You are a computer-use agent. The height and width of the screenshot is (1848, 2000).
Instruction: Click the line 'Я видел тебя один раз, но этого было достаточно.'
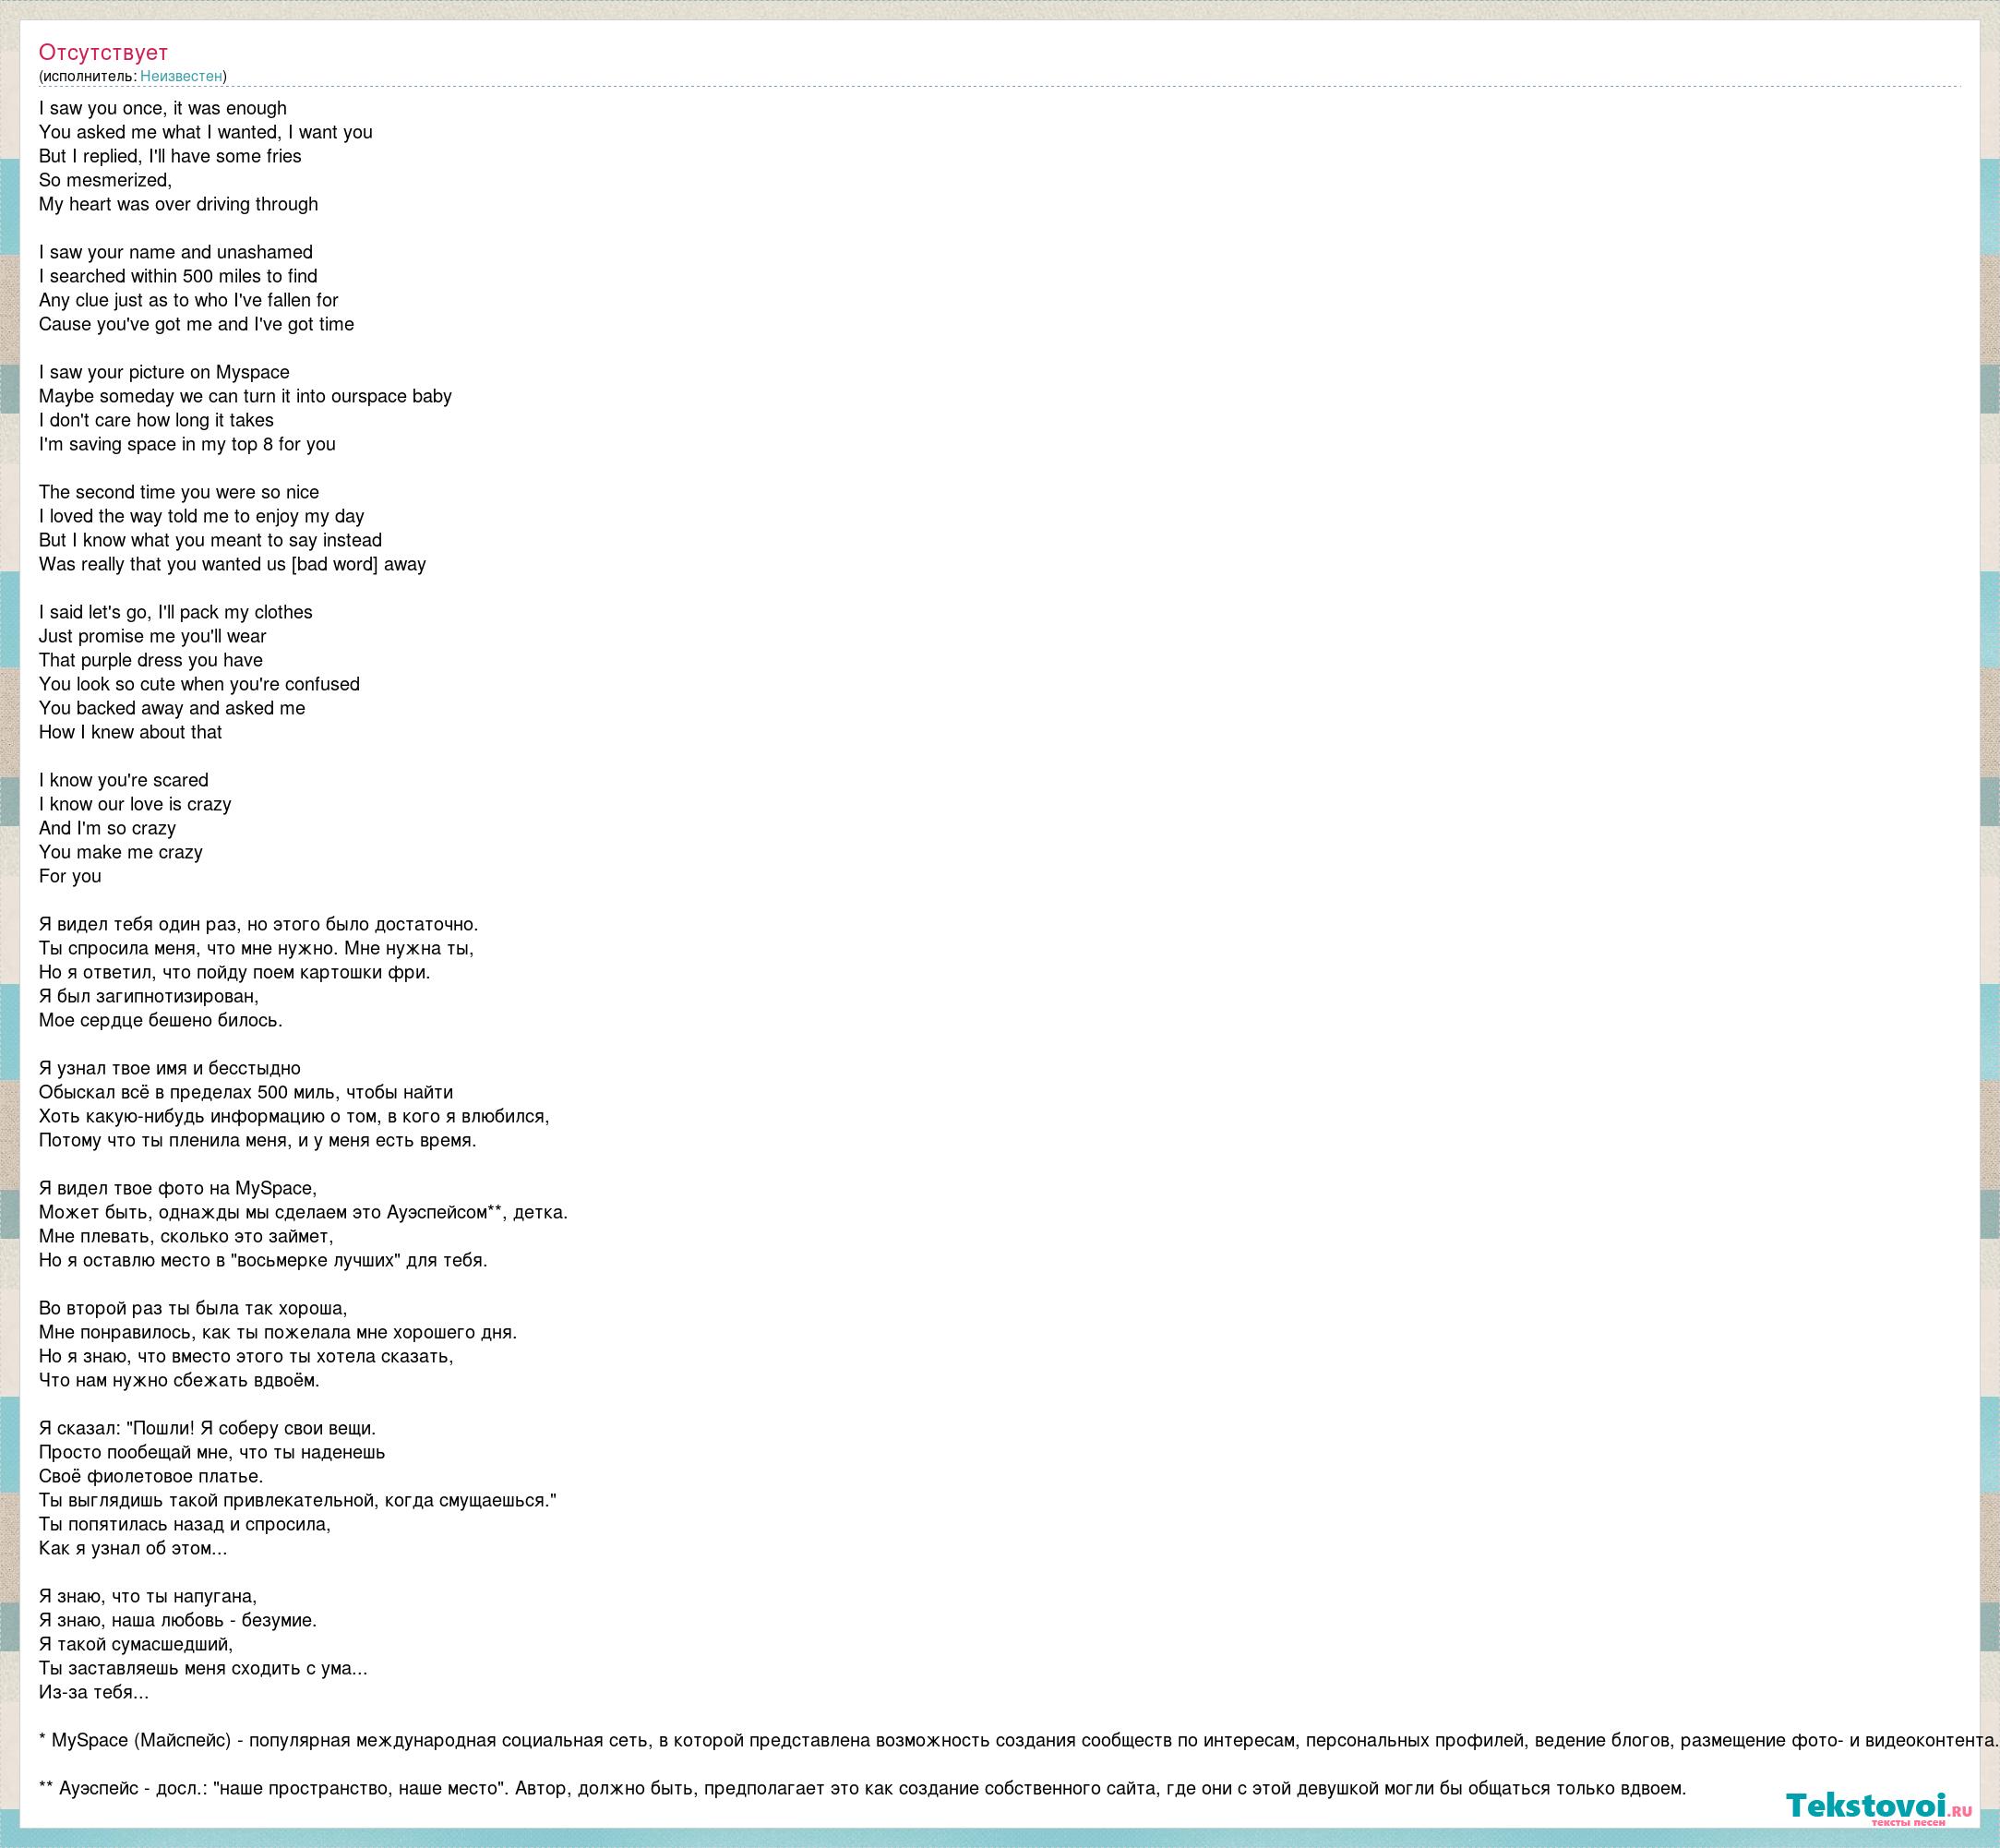tap(259, 924)
